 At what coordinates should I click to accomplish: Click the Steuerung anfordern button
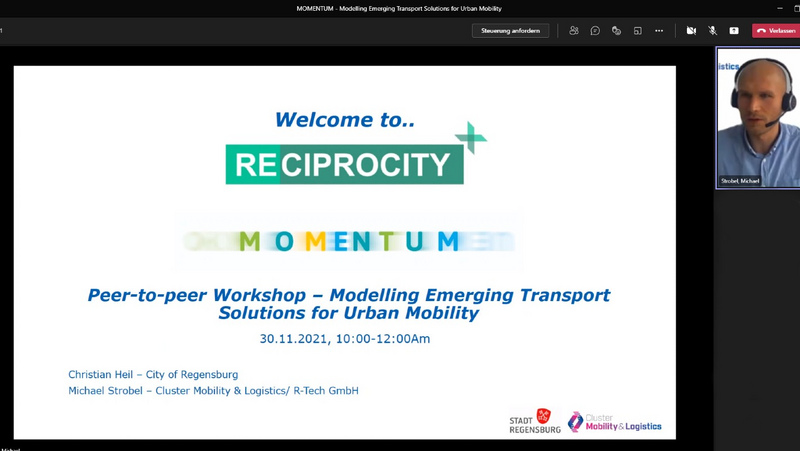point(510,31)
